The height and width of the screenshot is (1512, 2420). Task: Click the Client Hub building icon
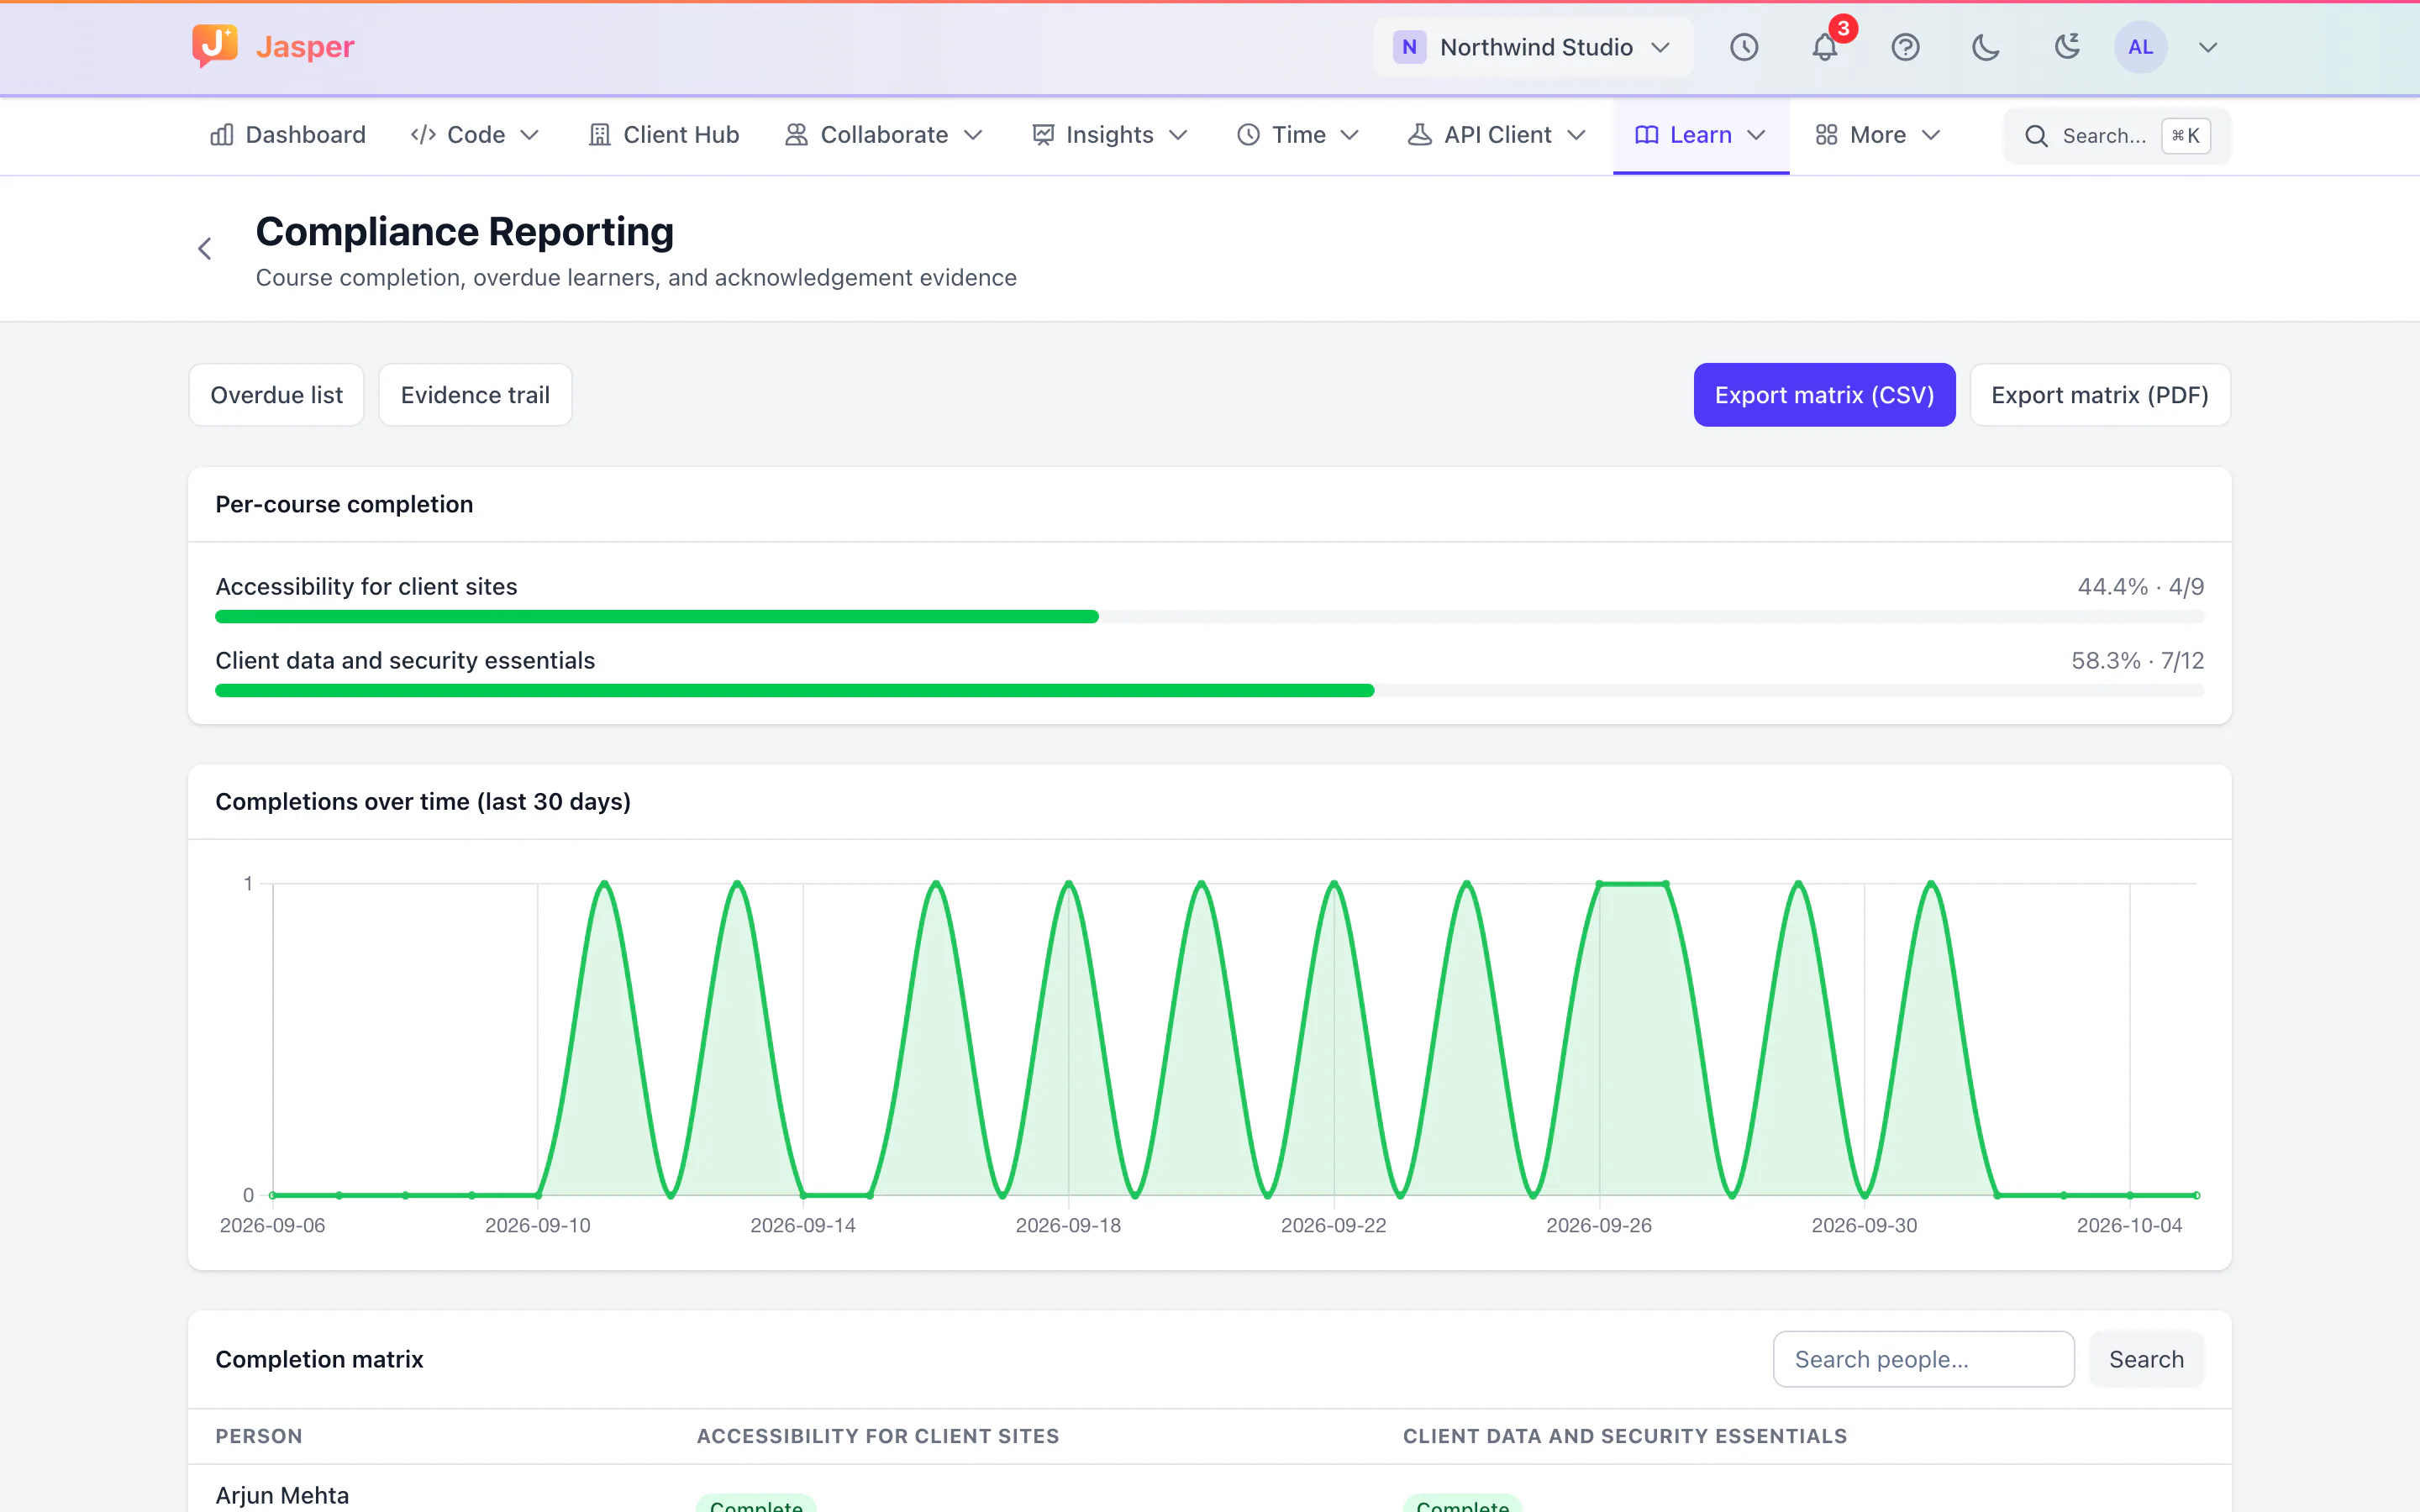point(599,135)
